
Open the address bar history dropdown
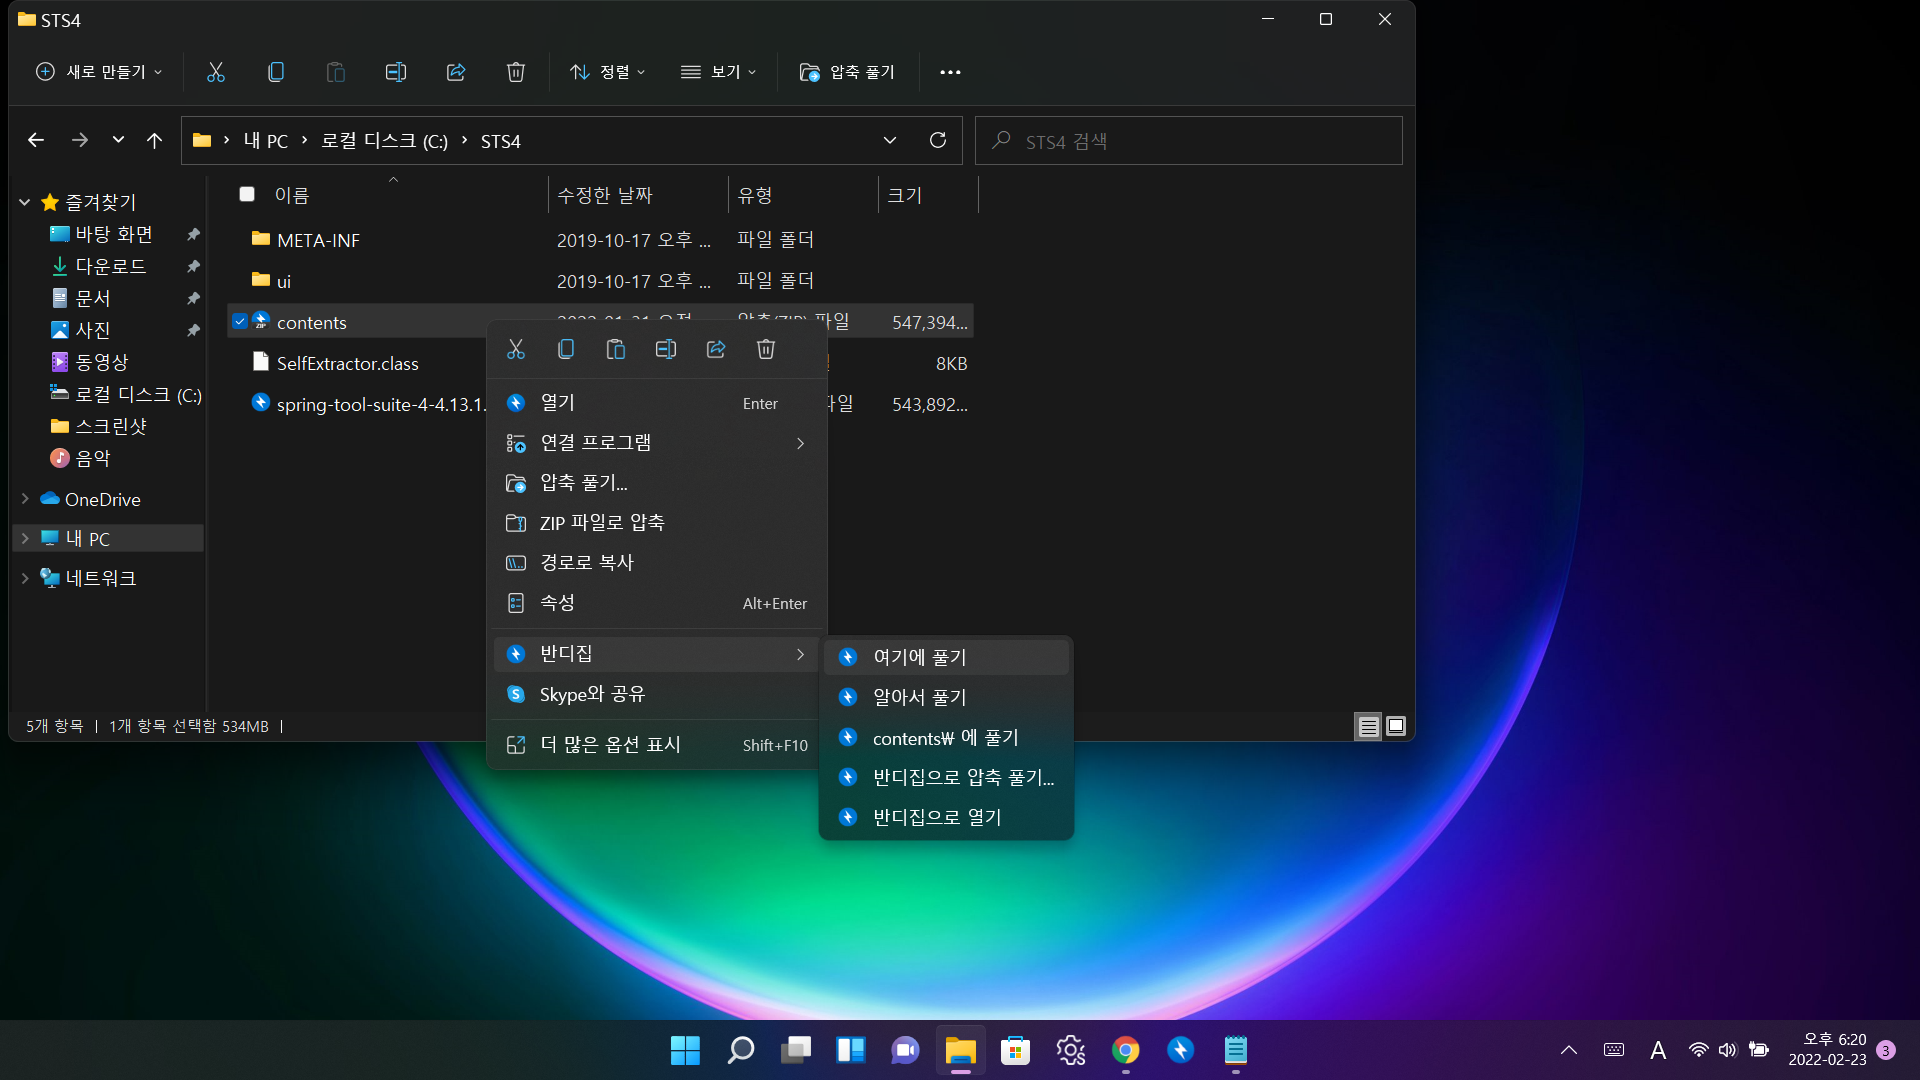[889, 140]
